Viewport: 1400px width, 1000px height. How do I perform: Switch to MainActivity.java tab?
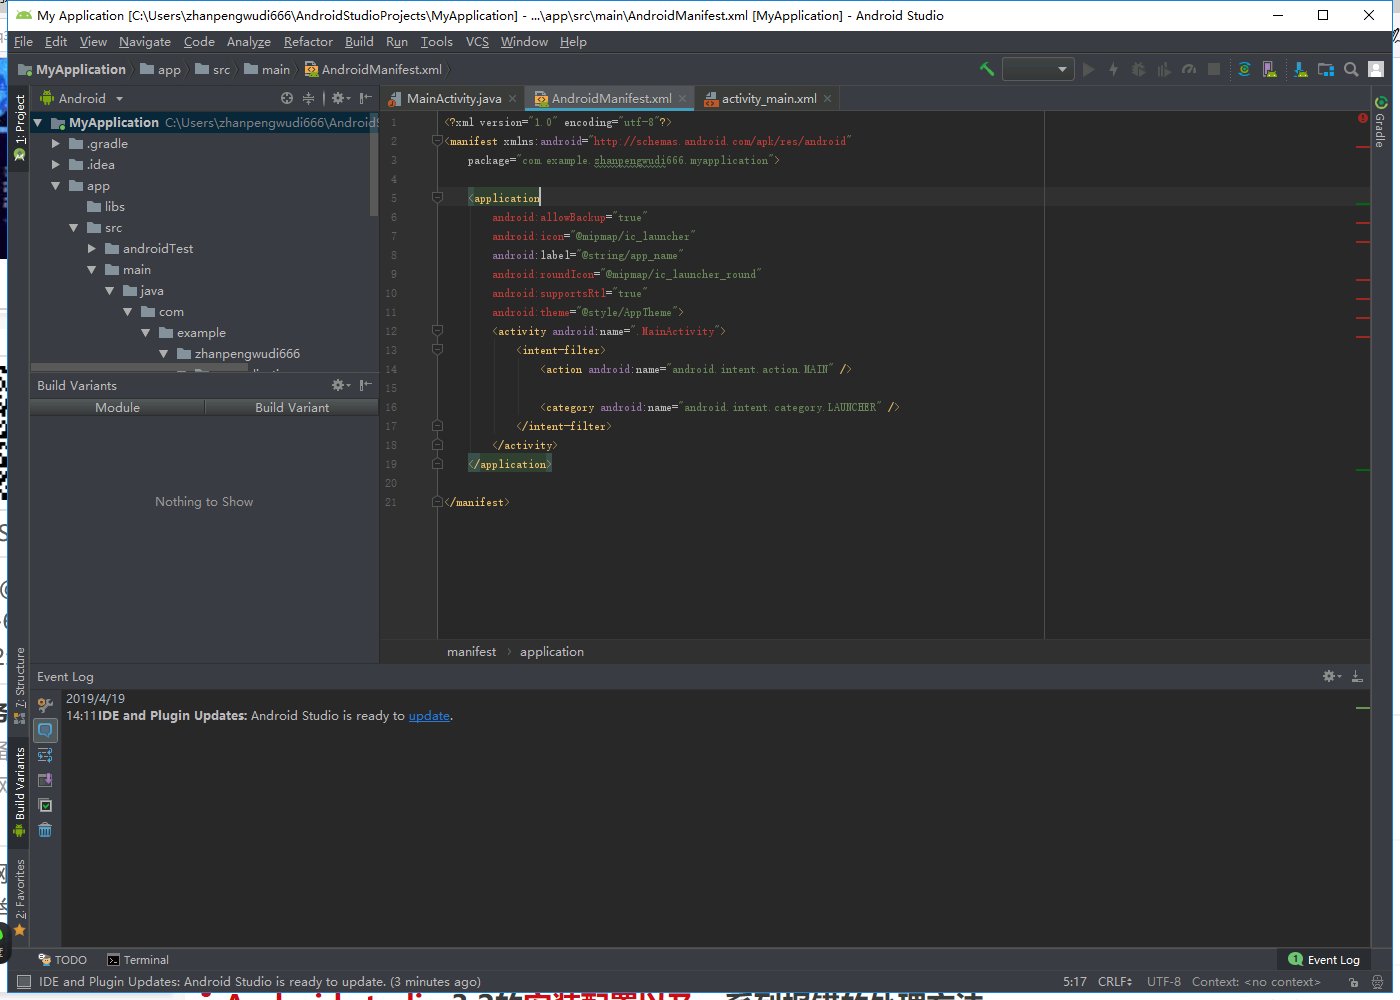click(453, 98)
